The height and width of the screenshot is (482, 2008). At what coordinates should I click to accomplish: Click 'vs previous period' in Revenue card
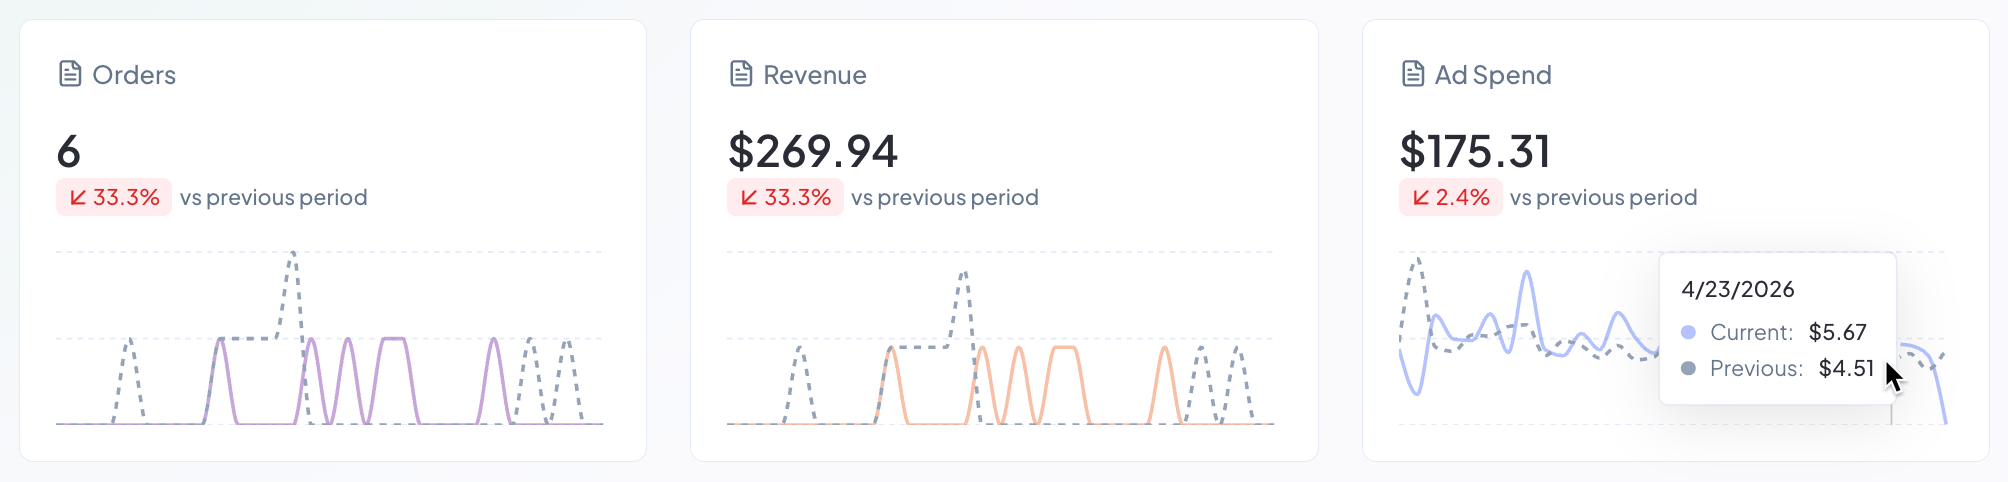click(x=945, y=198)
